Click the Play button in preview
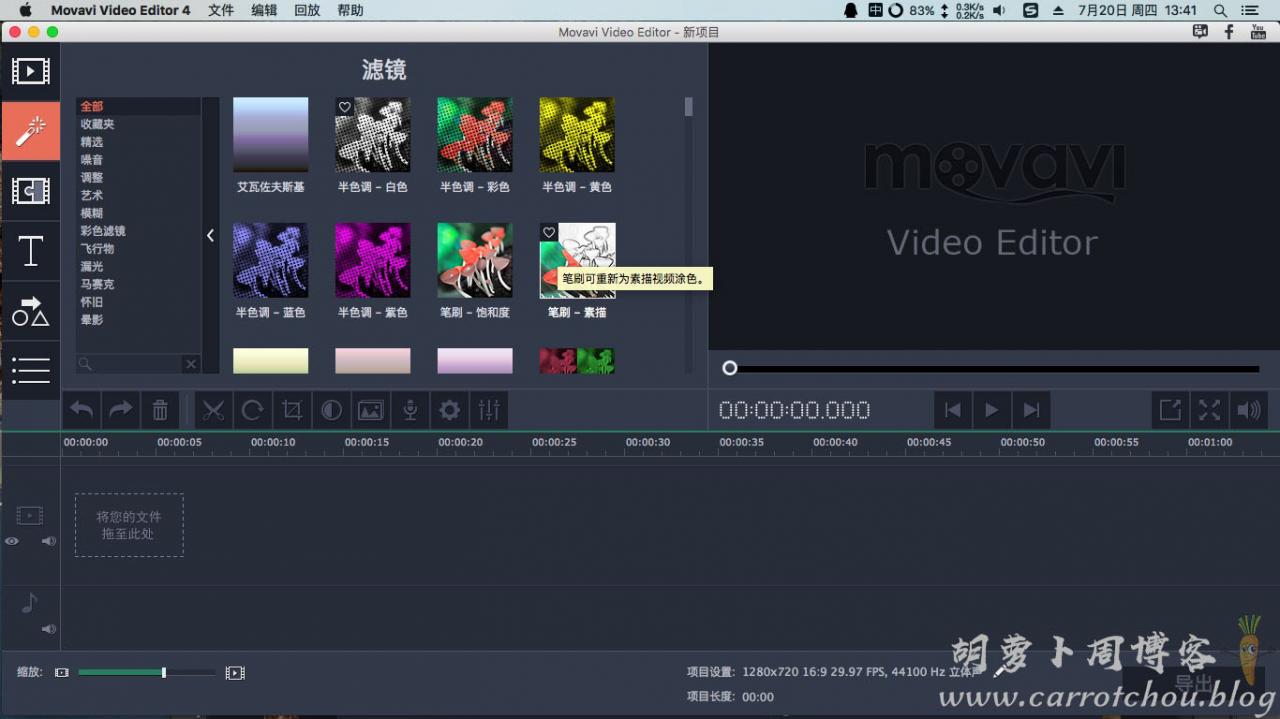The height and width of the screenshot is (719, 1280). [x=992, y=410]
